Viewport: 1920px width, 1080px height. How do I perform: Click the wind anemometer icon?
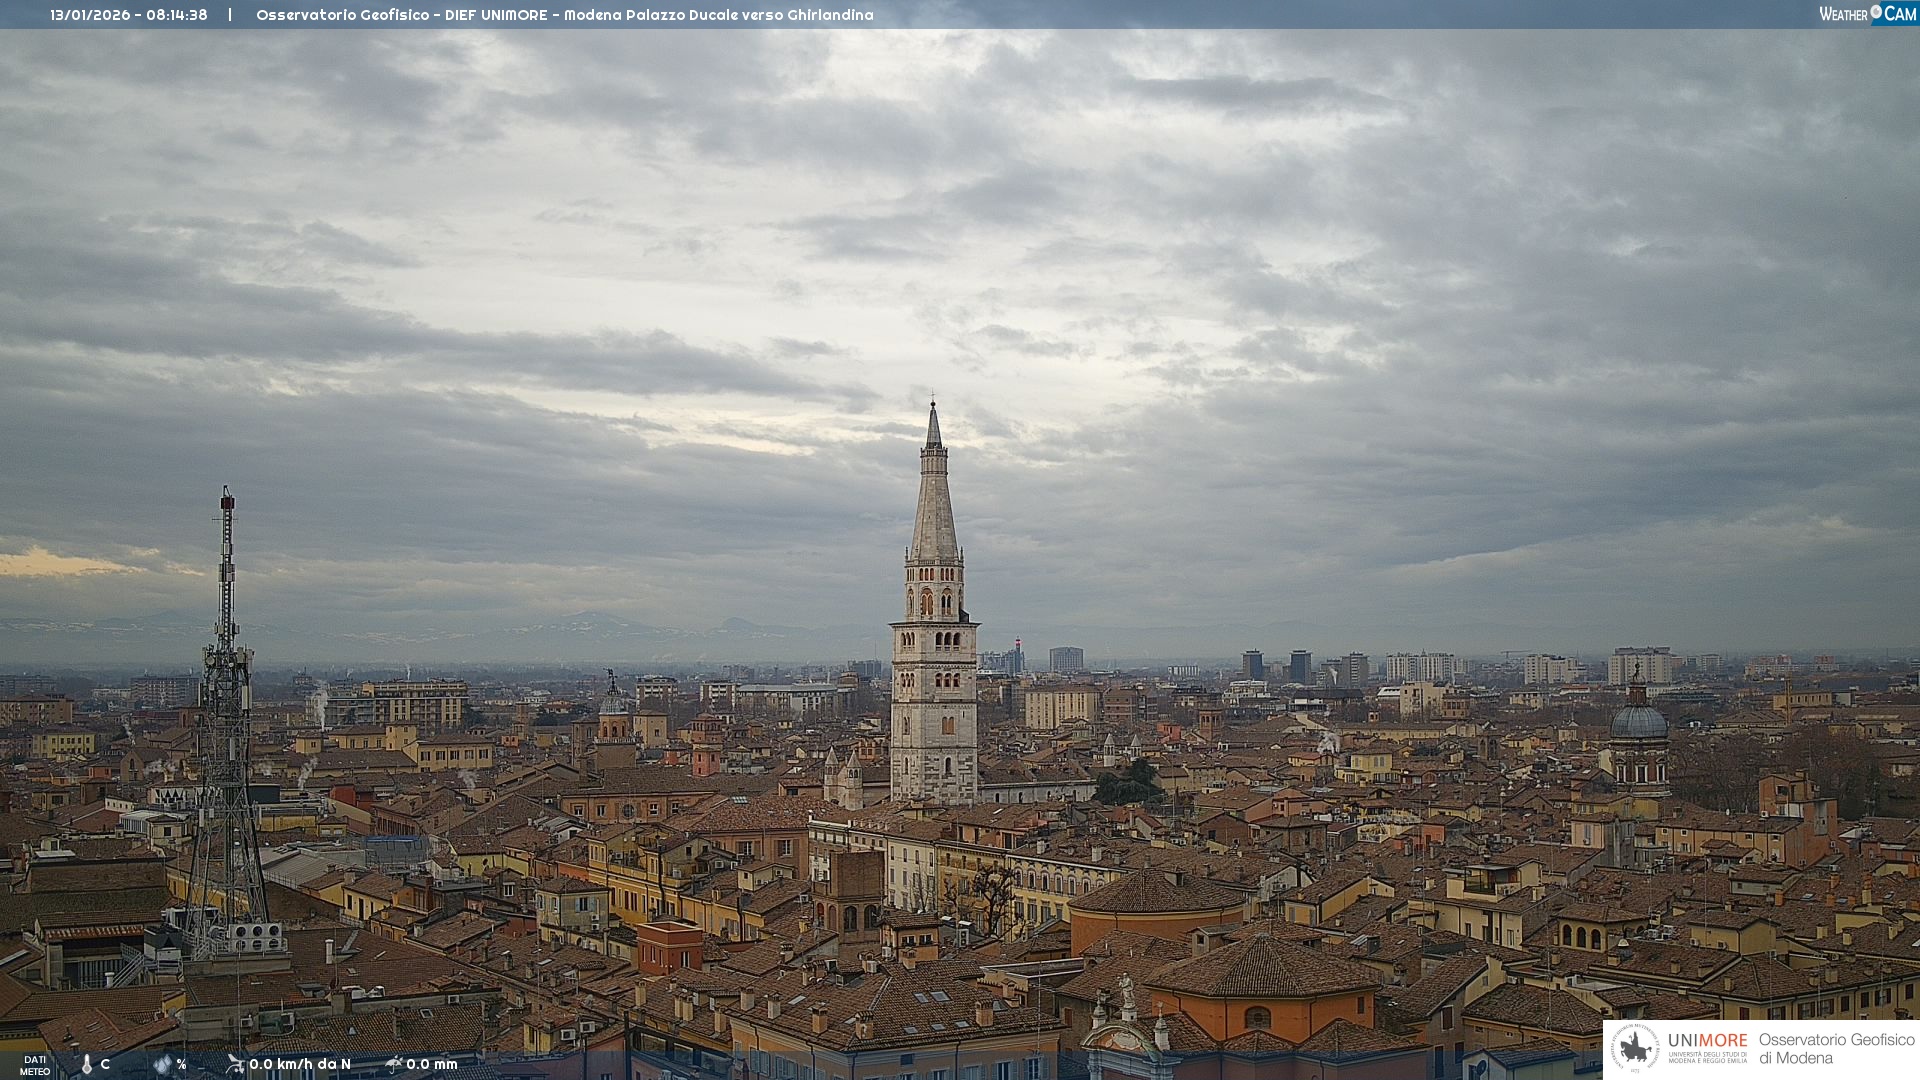235,1064
